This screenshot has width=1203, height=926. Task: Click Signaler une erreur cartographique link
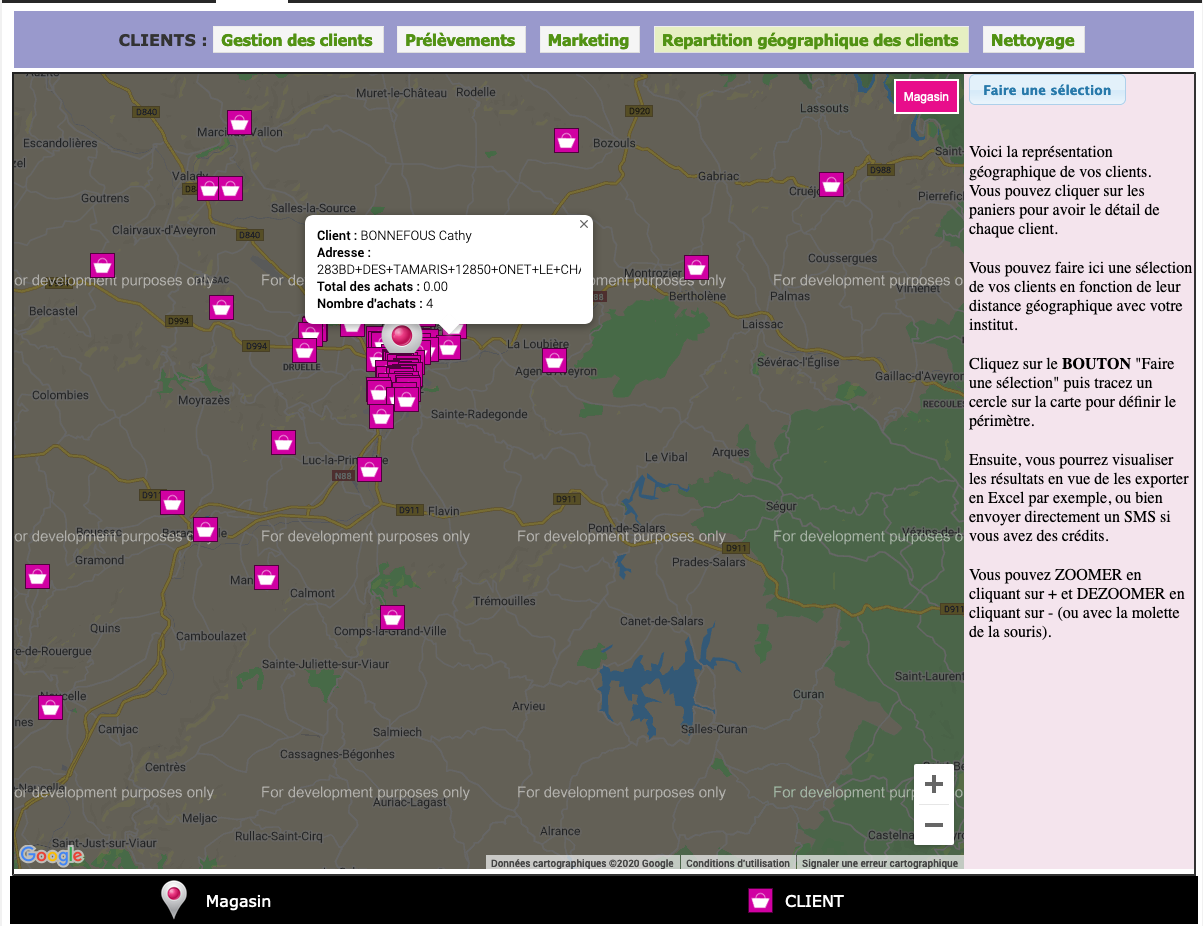coord(880,863)
